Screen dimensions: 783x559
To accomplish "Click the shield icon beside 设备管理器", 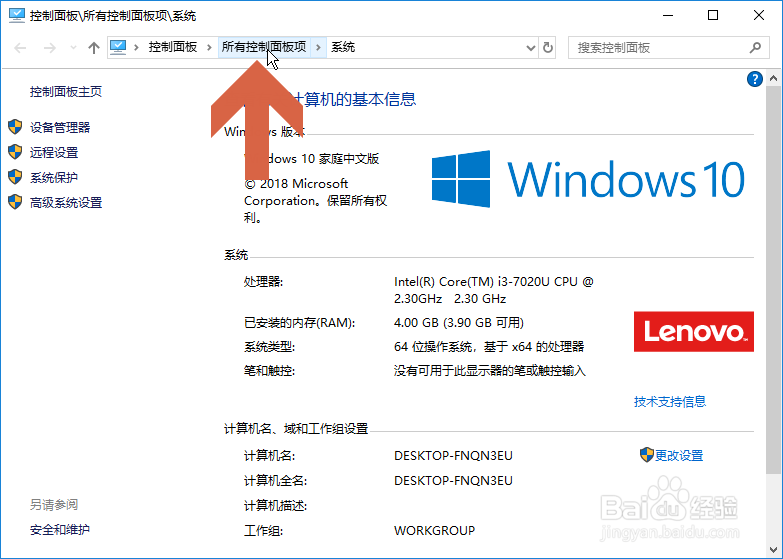I will (15, 127).
